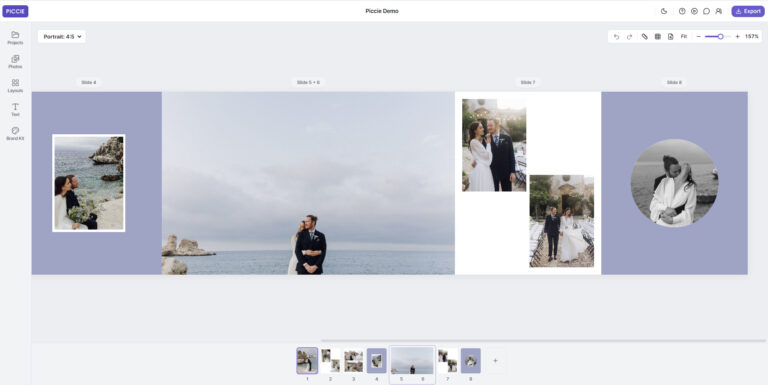Image resolution: width=768 pixels, height=385 pixels.
Task: Add a new slide with plus button
Action: [495, 361]
